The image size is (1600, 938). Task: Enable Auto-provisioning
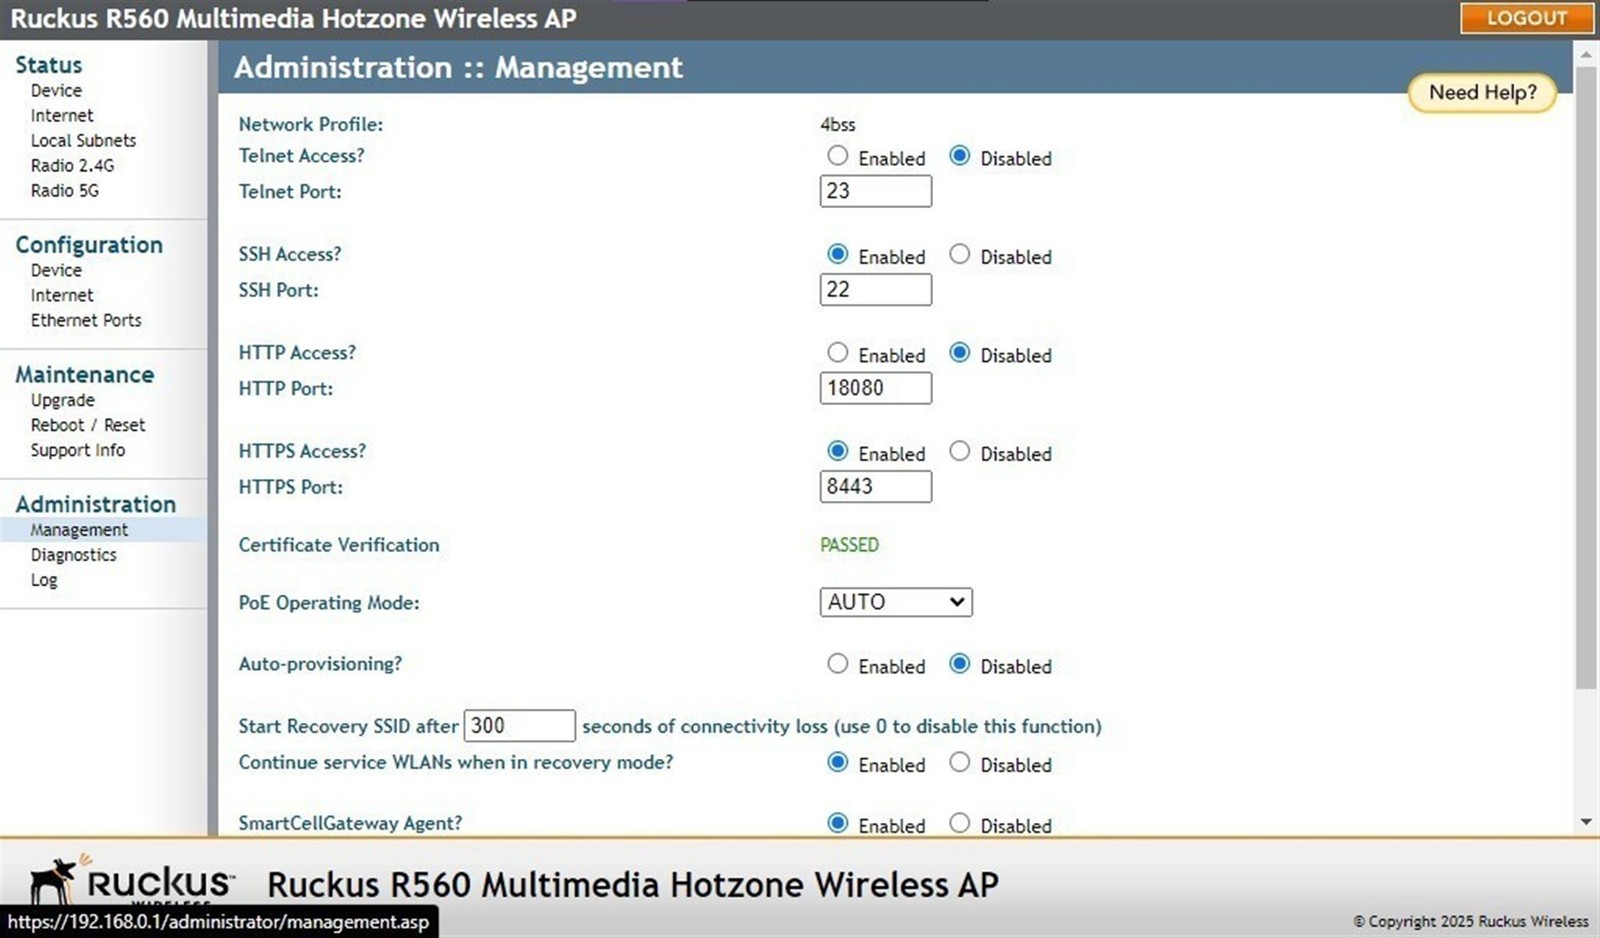coord(837,664)
